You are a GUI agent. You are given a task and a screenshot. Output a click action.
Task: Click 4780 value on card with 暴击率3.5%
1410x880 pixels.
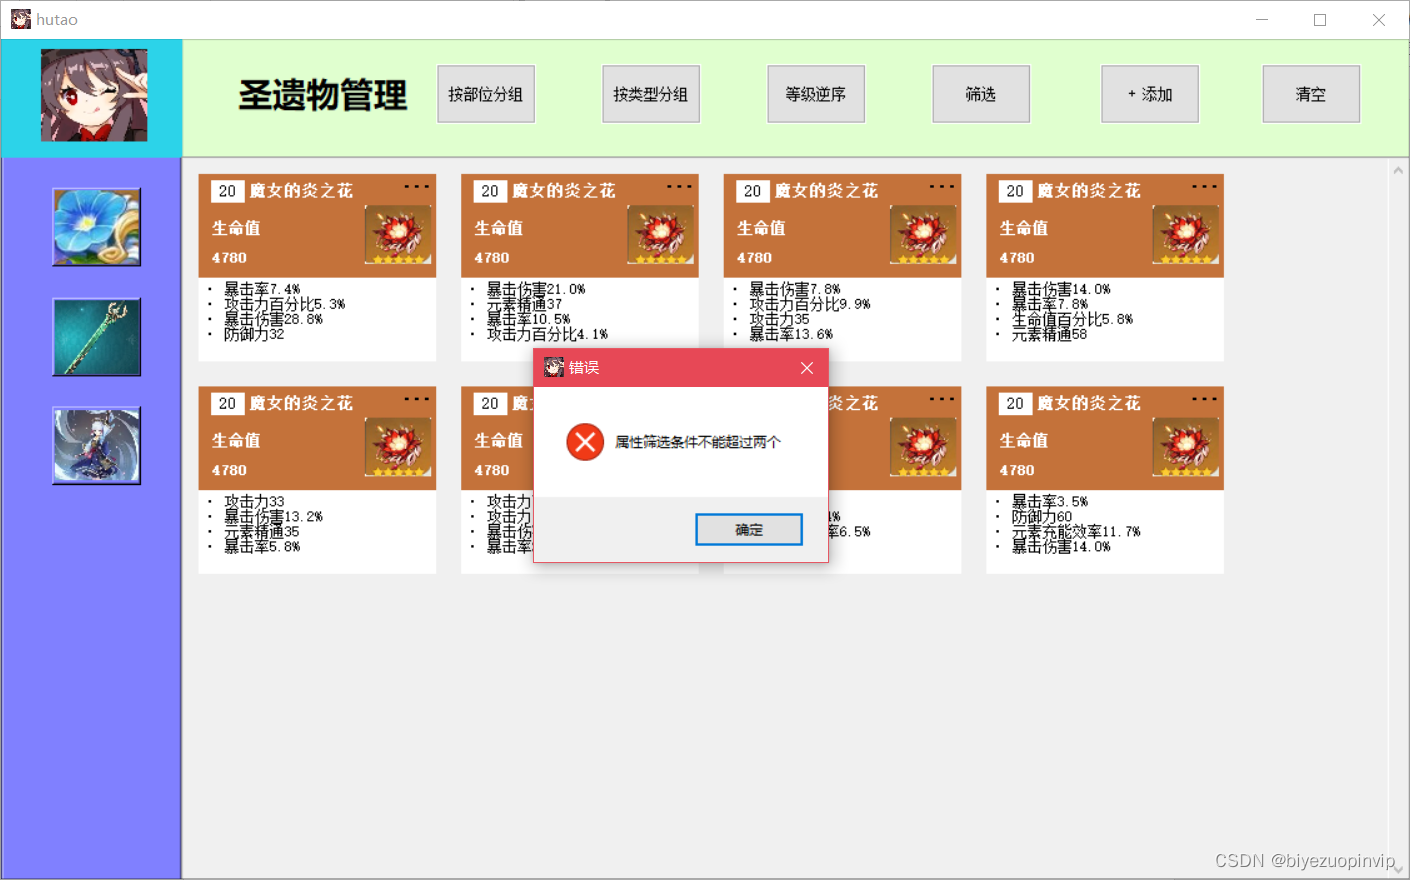coord(1017,470)
